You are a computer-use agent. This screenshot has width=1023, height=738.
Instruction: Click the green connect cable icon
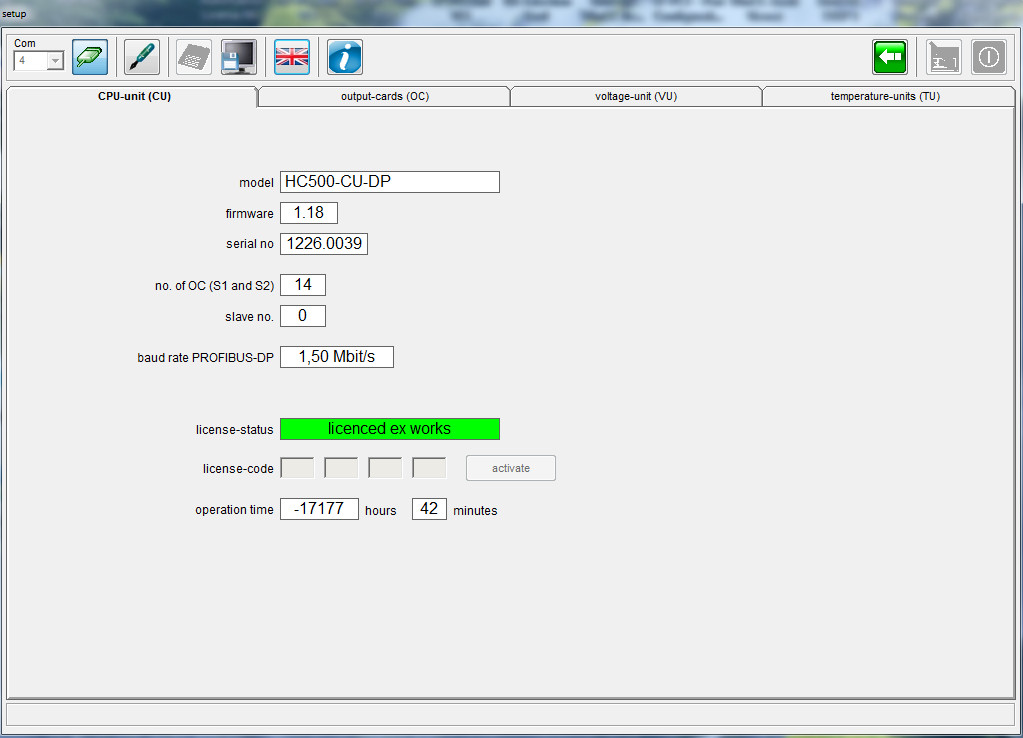(x=90, y=57)
